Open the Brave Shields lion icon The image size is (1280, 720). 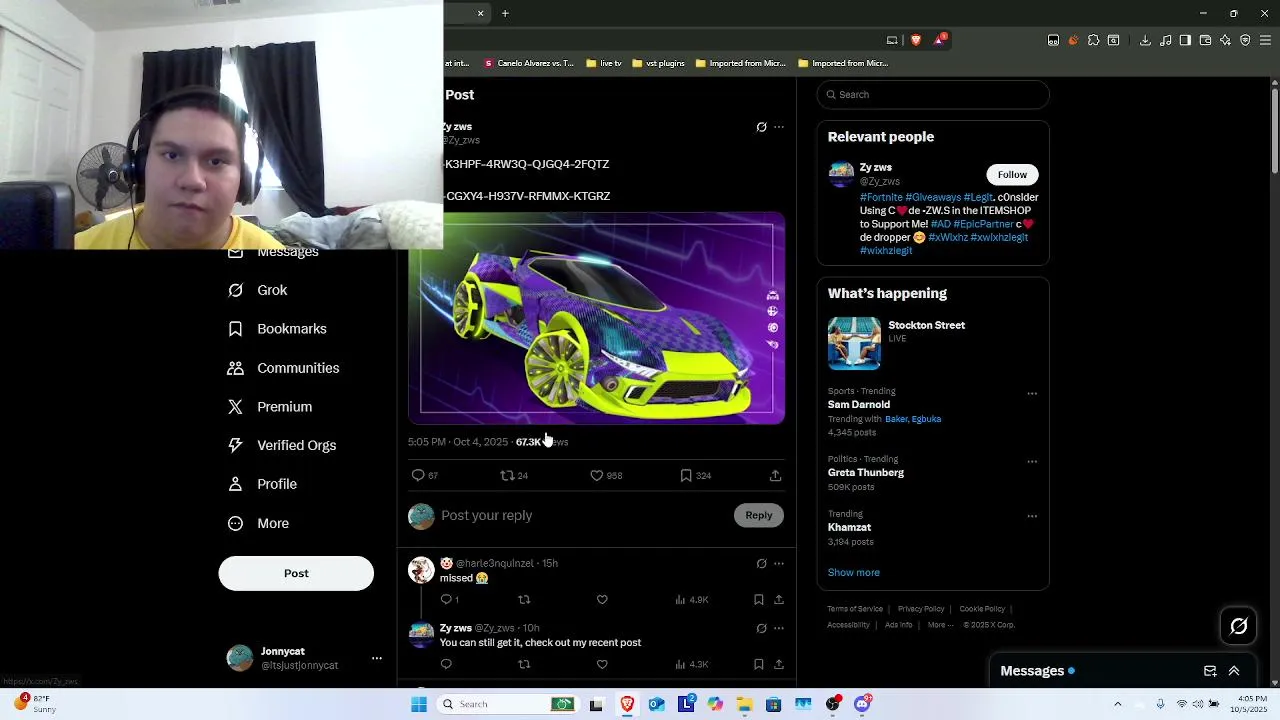(x=915, y=40)
